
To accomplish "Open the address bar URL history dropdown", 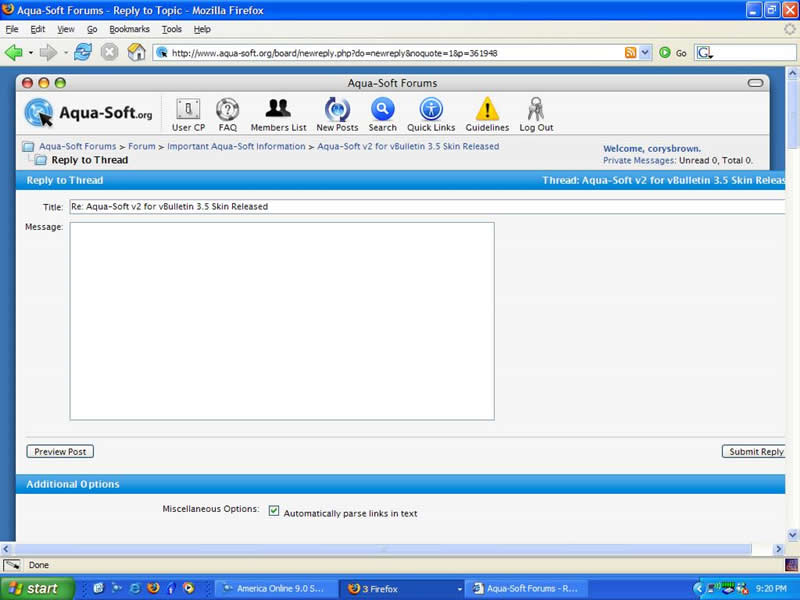I will 645,53.
